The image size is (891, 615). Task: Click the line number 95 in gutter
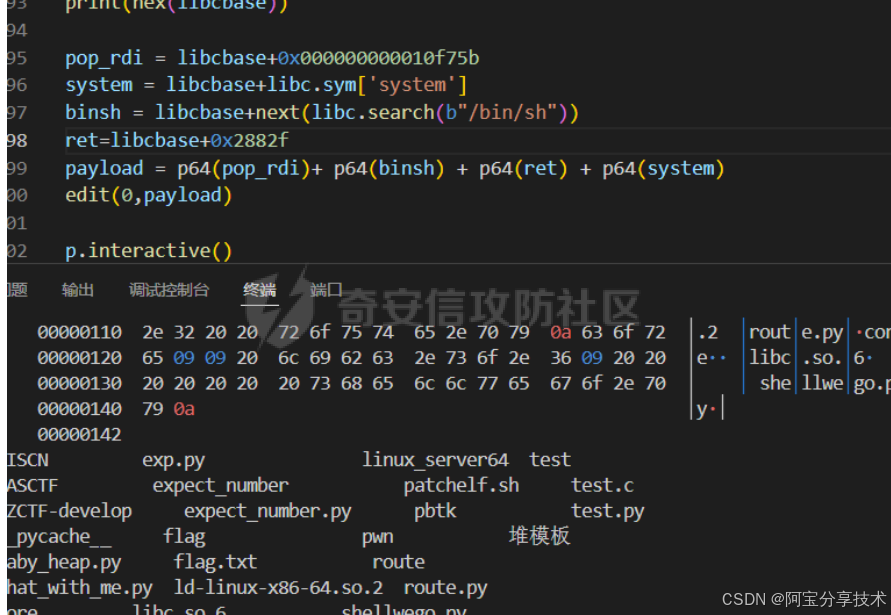[16, 58]
